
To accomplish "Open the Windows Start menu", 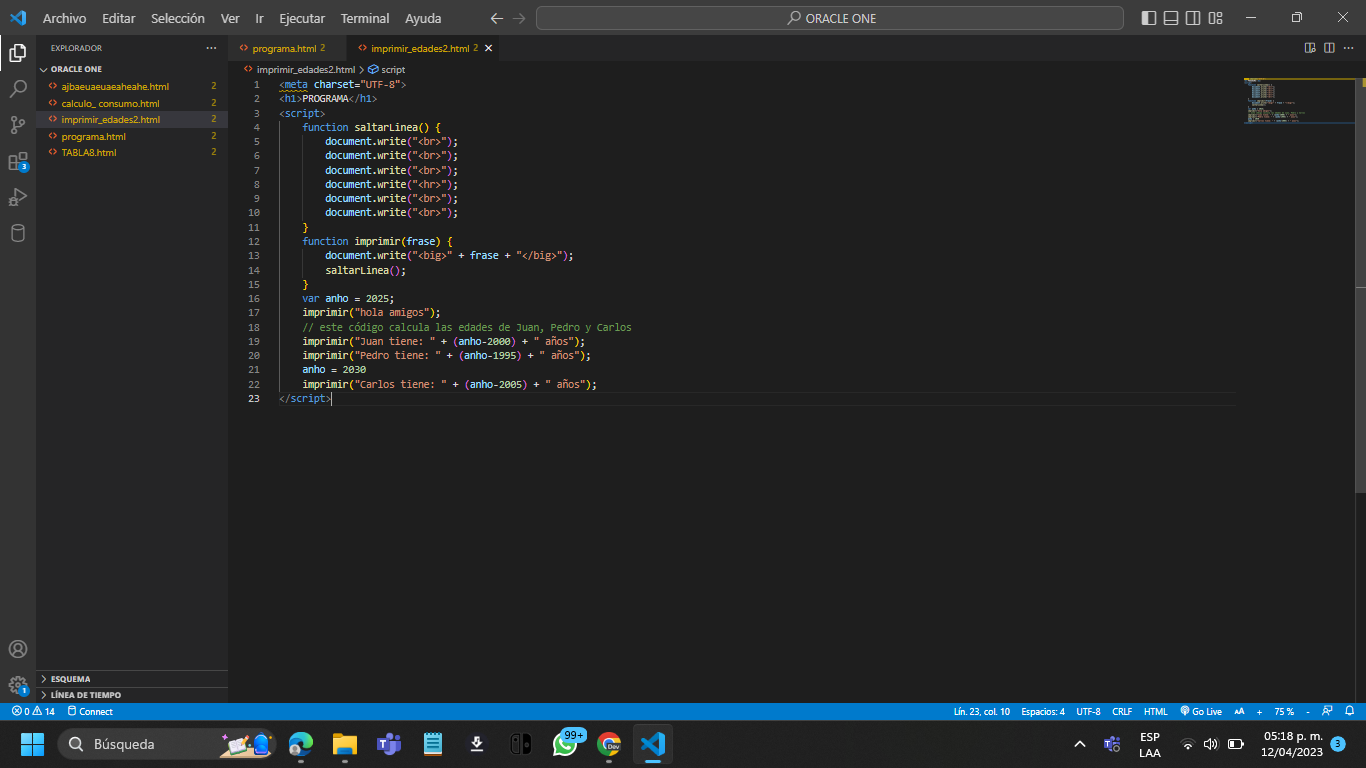I will [32, 744].
